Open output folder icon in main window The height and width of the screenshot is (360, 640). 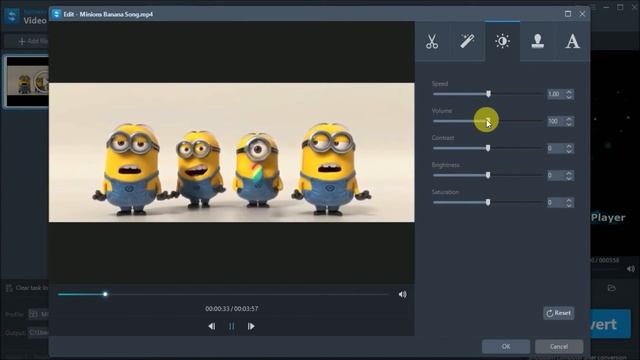click(611, 288)
